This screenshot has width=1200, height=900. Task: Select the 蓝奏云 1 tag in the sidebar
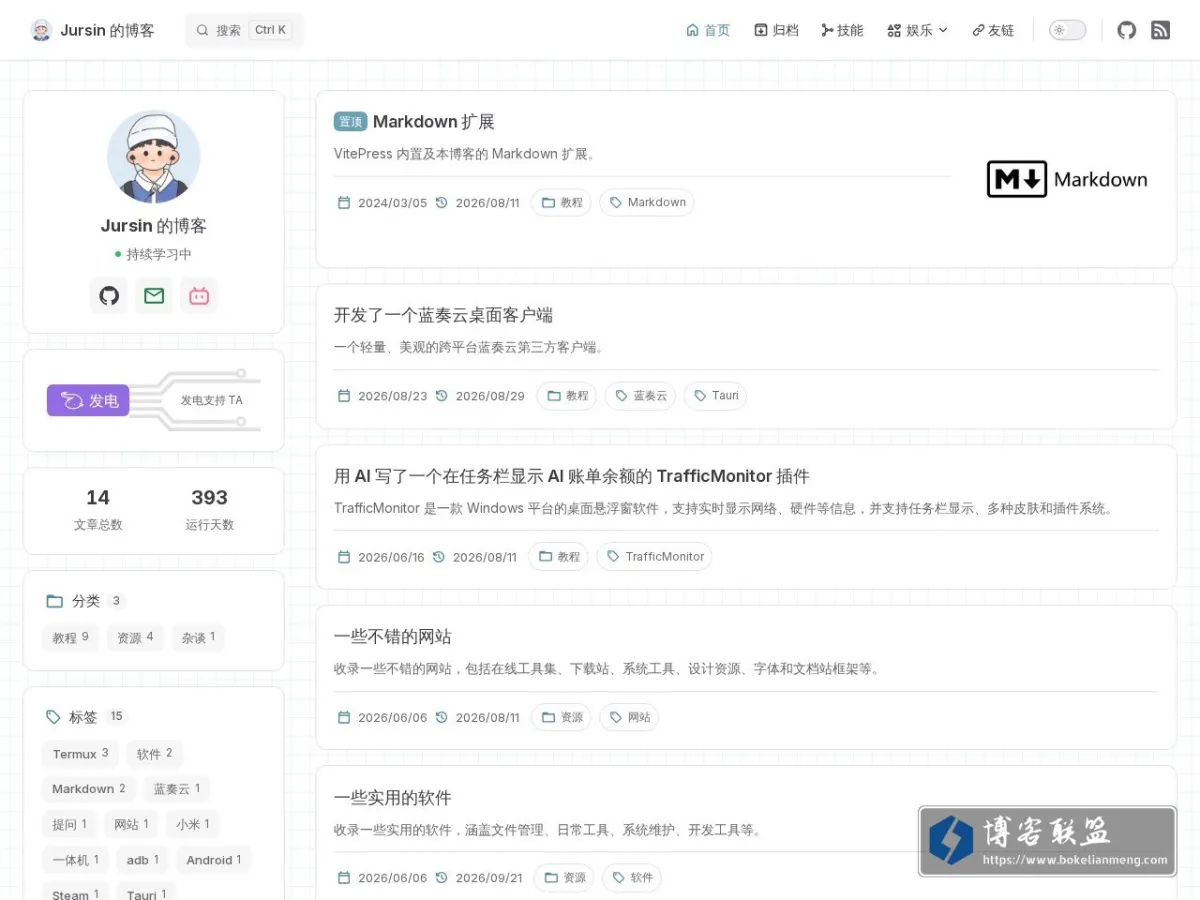pos(177,788)
